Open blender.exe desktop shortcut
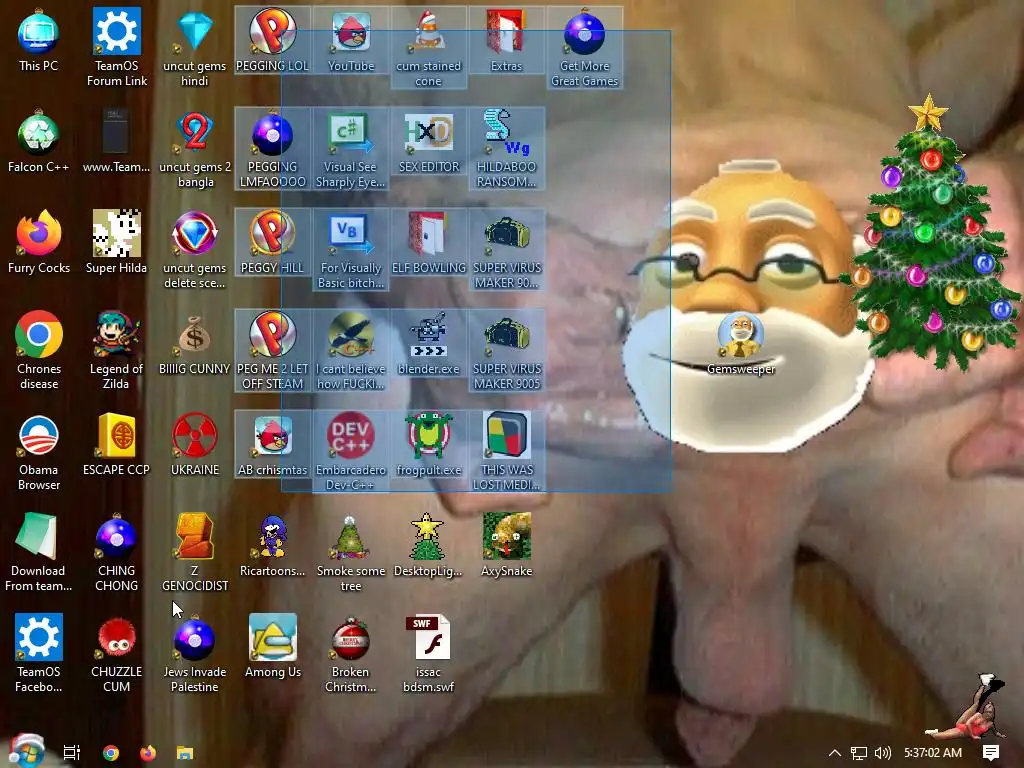 pyautogui.click(x=428, y=344)
